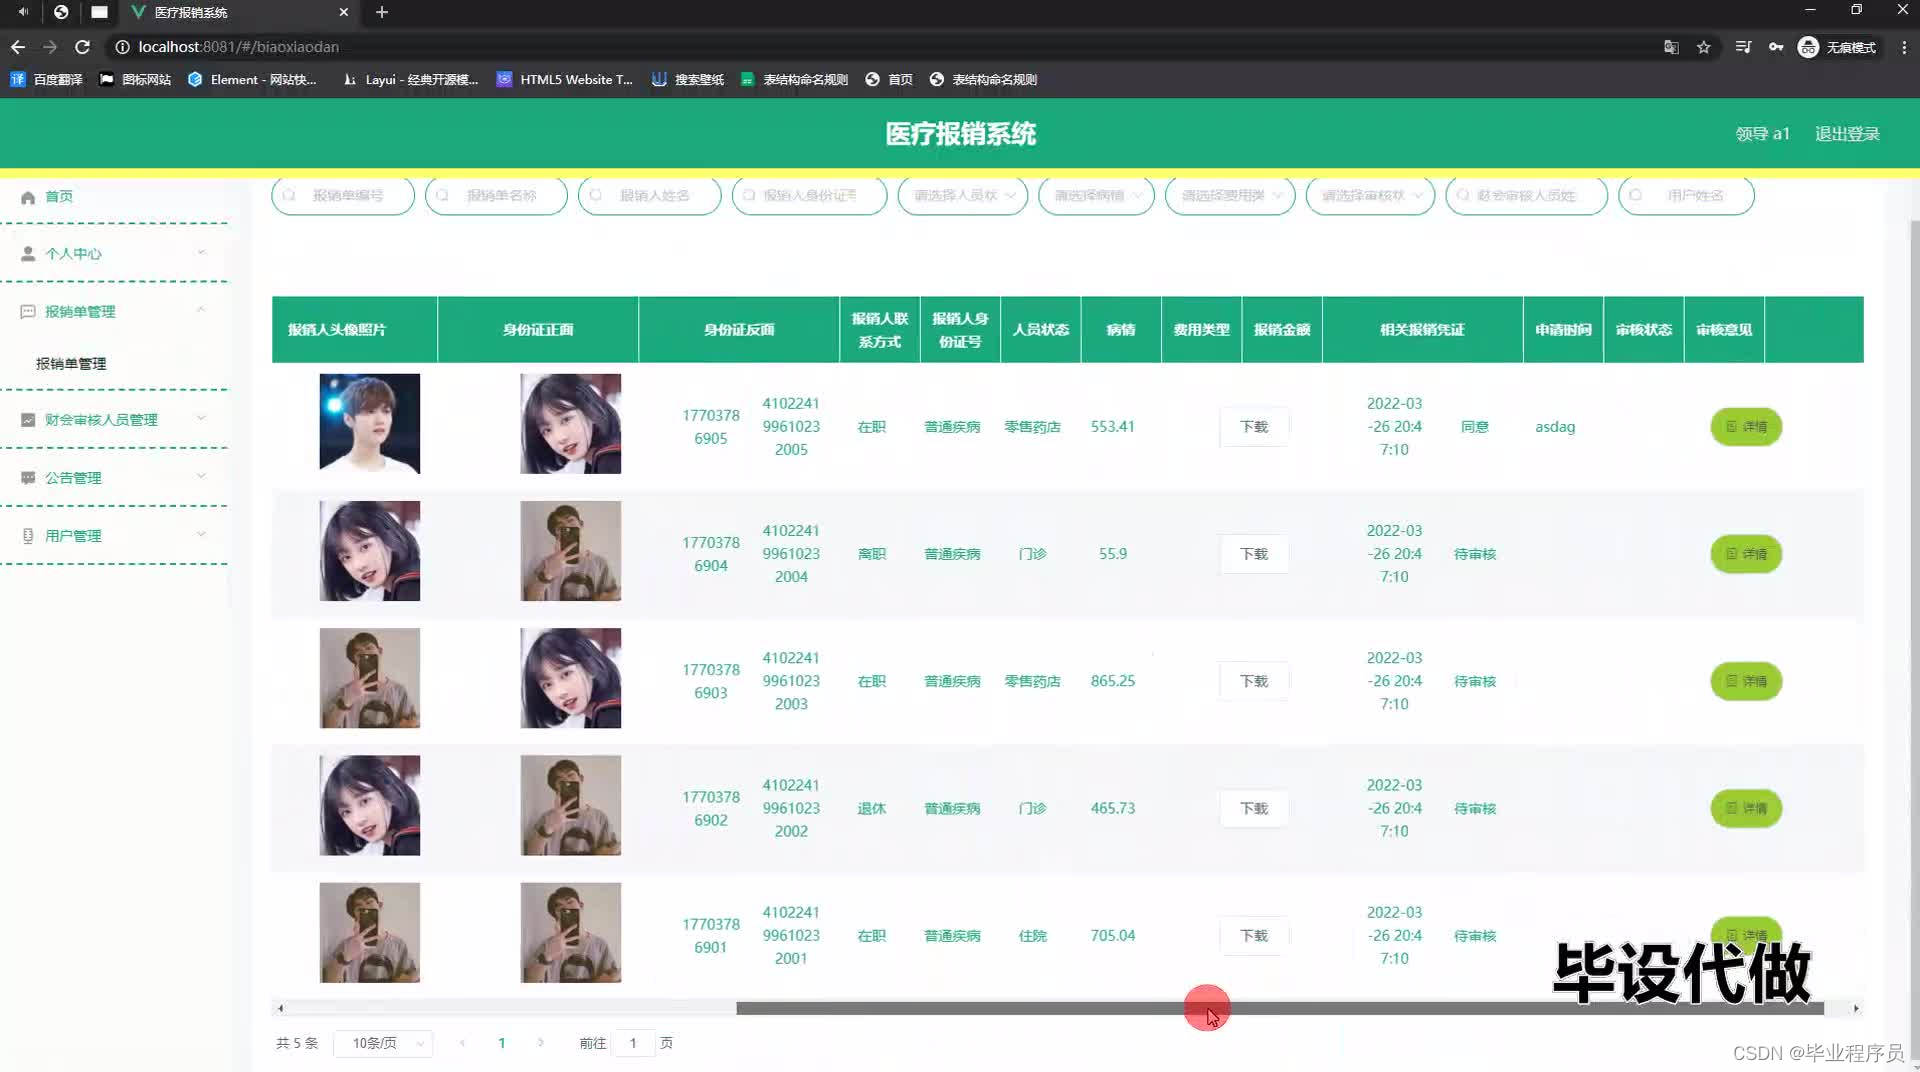Click the 相关报销凭证 column header
Viewport: 1920px width, 1072px height.
[1422, 330]
